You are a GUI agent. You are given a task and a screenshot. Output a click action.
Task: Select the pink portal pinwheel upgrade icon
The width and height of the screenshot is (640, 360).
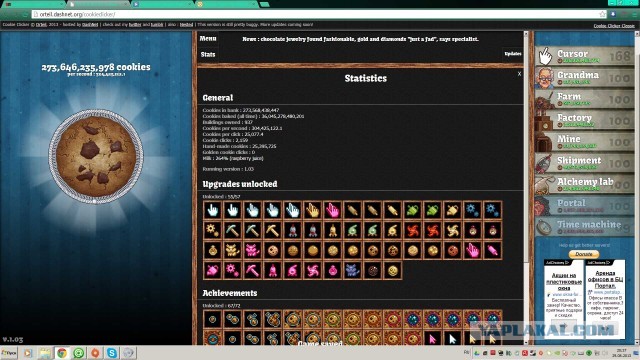tap(313, 270)
